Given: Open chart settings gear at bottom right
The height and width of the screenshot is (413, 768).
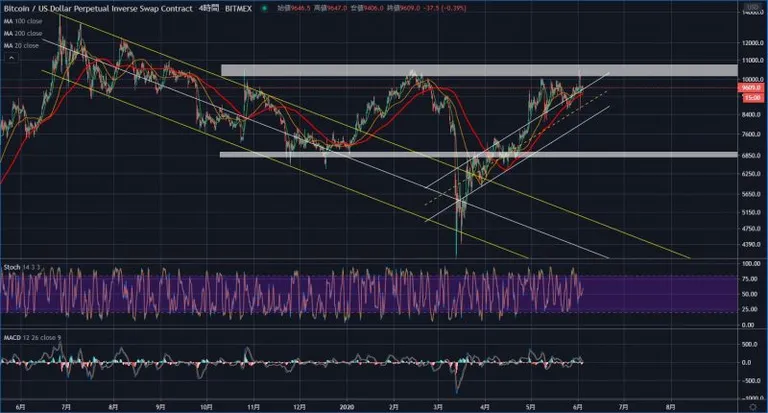Looking at the screenshot, I should (753, 407).
